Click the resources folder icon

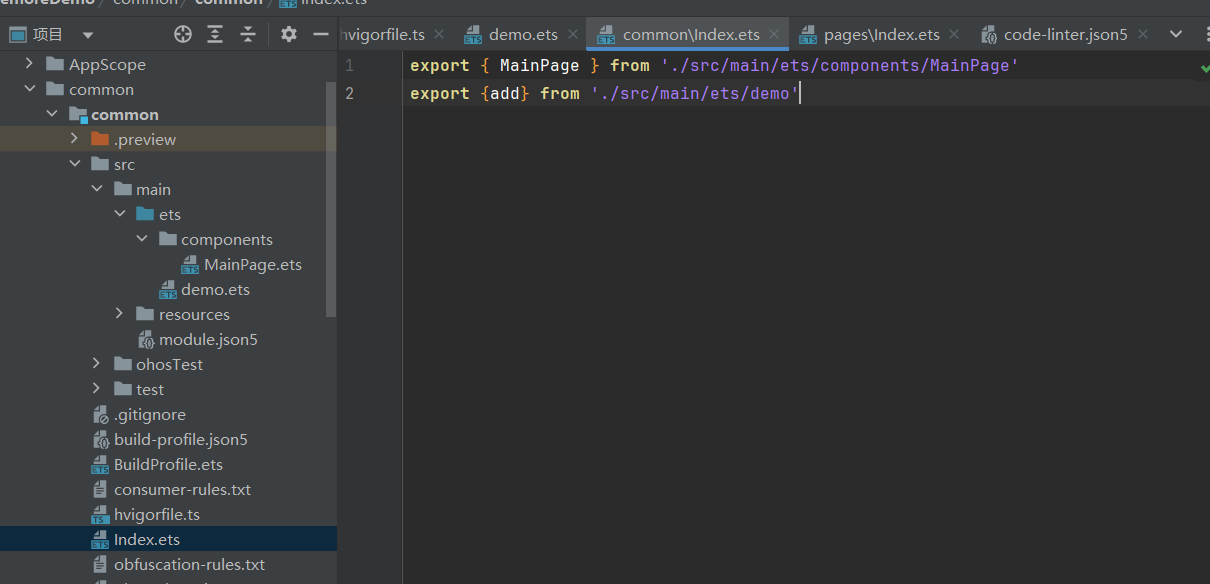[x=145, y=314]
